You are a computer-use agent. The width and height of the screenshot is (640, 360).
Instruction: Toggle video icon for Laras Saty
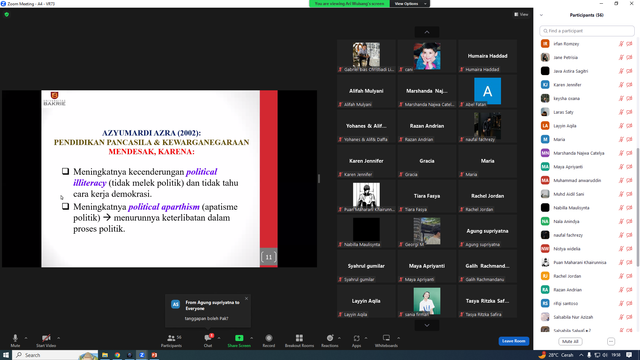coord(629,112)
